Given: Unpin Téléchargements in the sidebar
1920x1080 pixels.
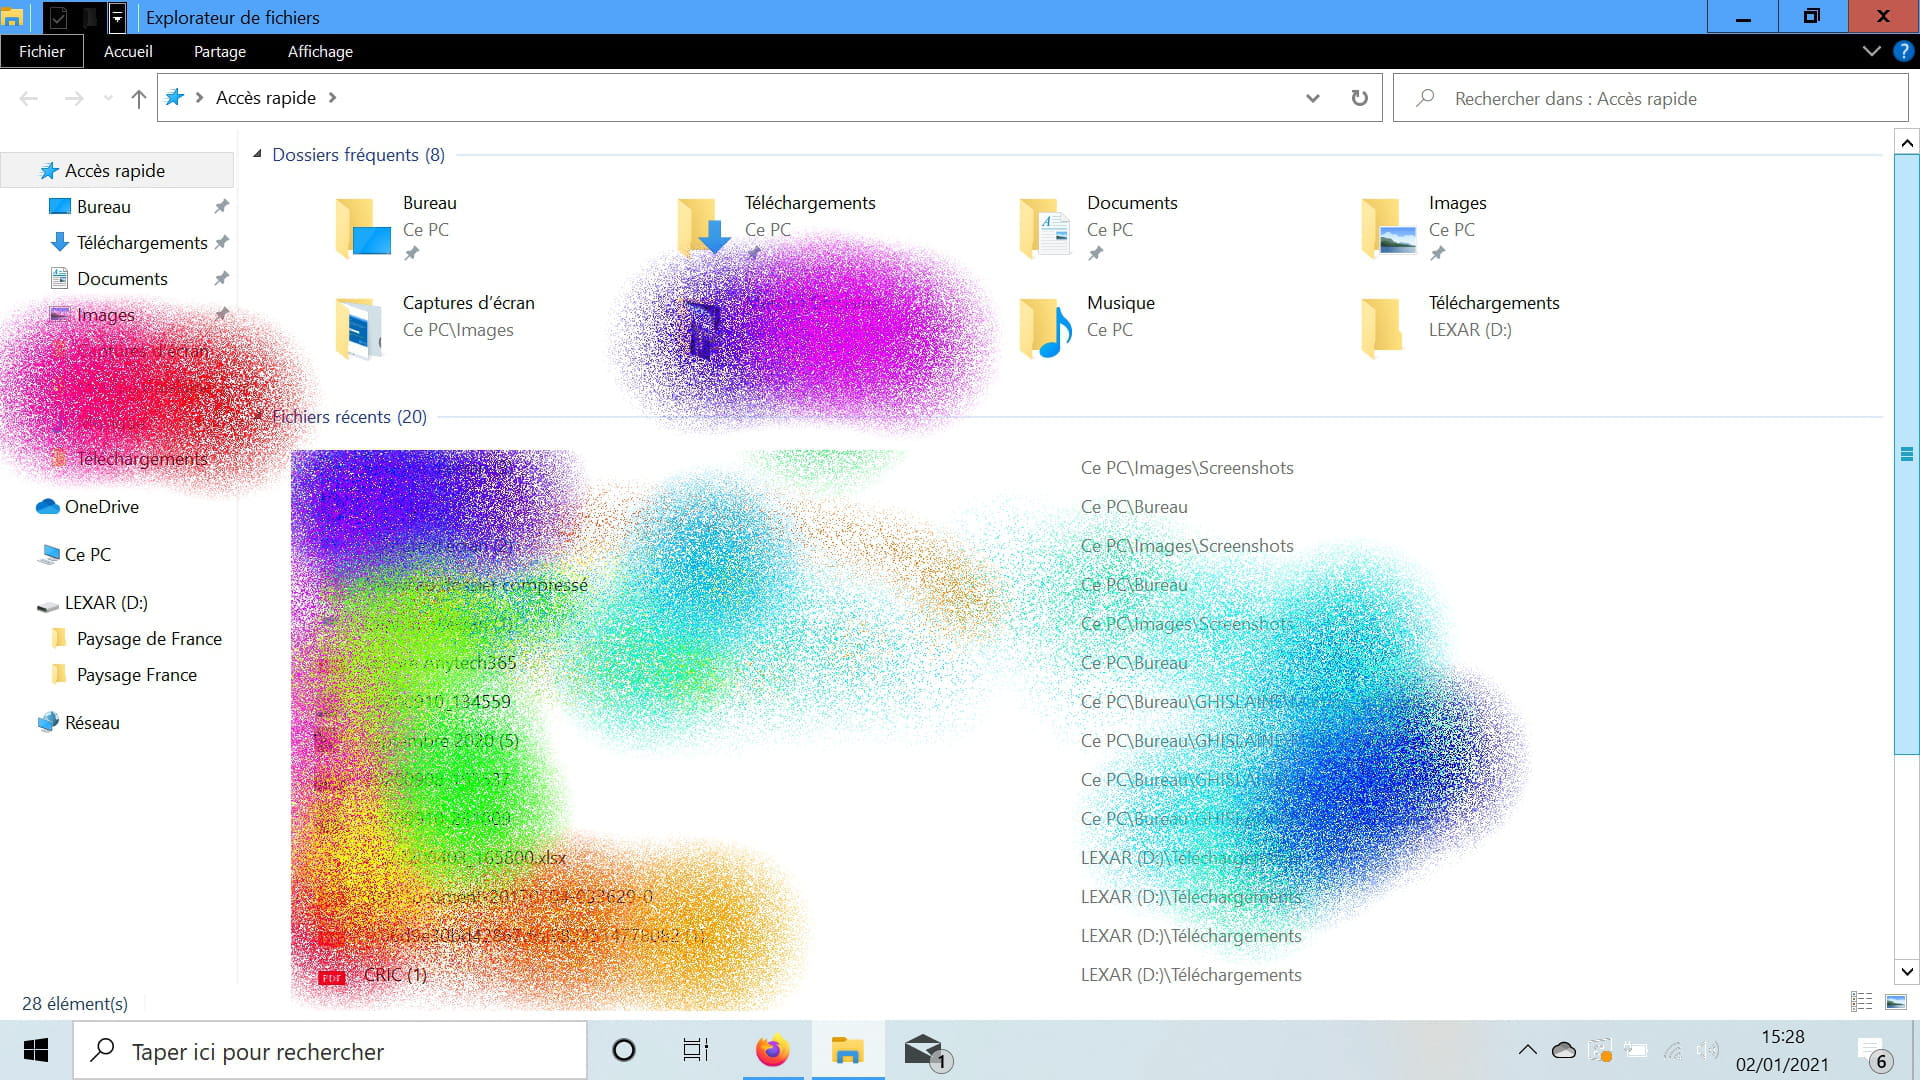Looking at the screenshot, I should pos(221,242).
